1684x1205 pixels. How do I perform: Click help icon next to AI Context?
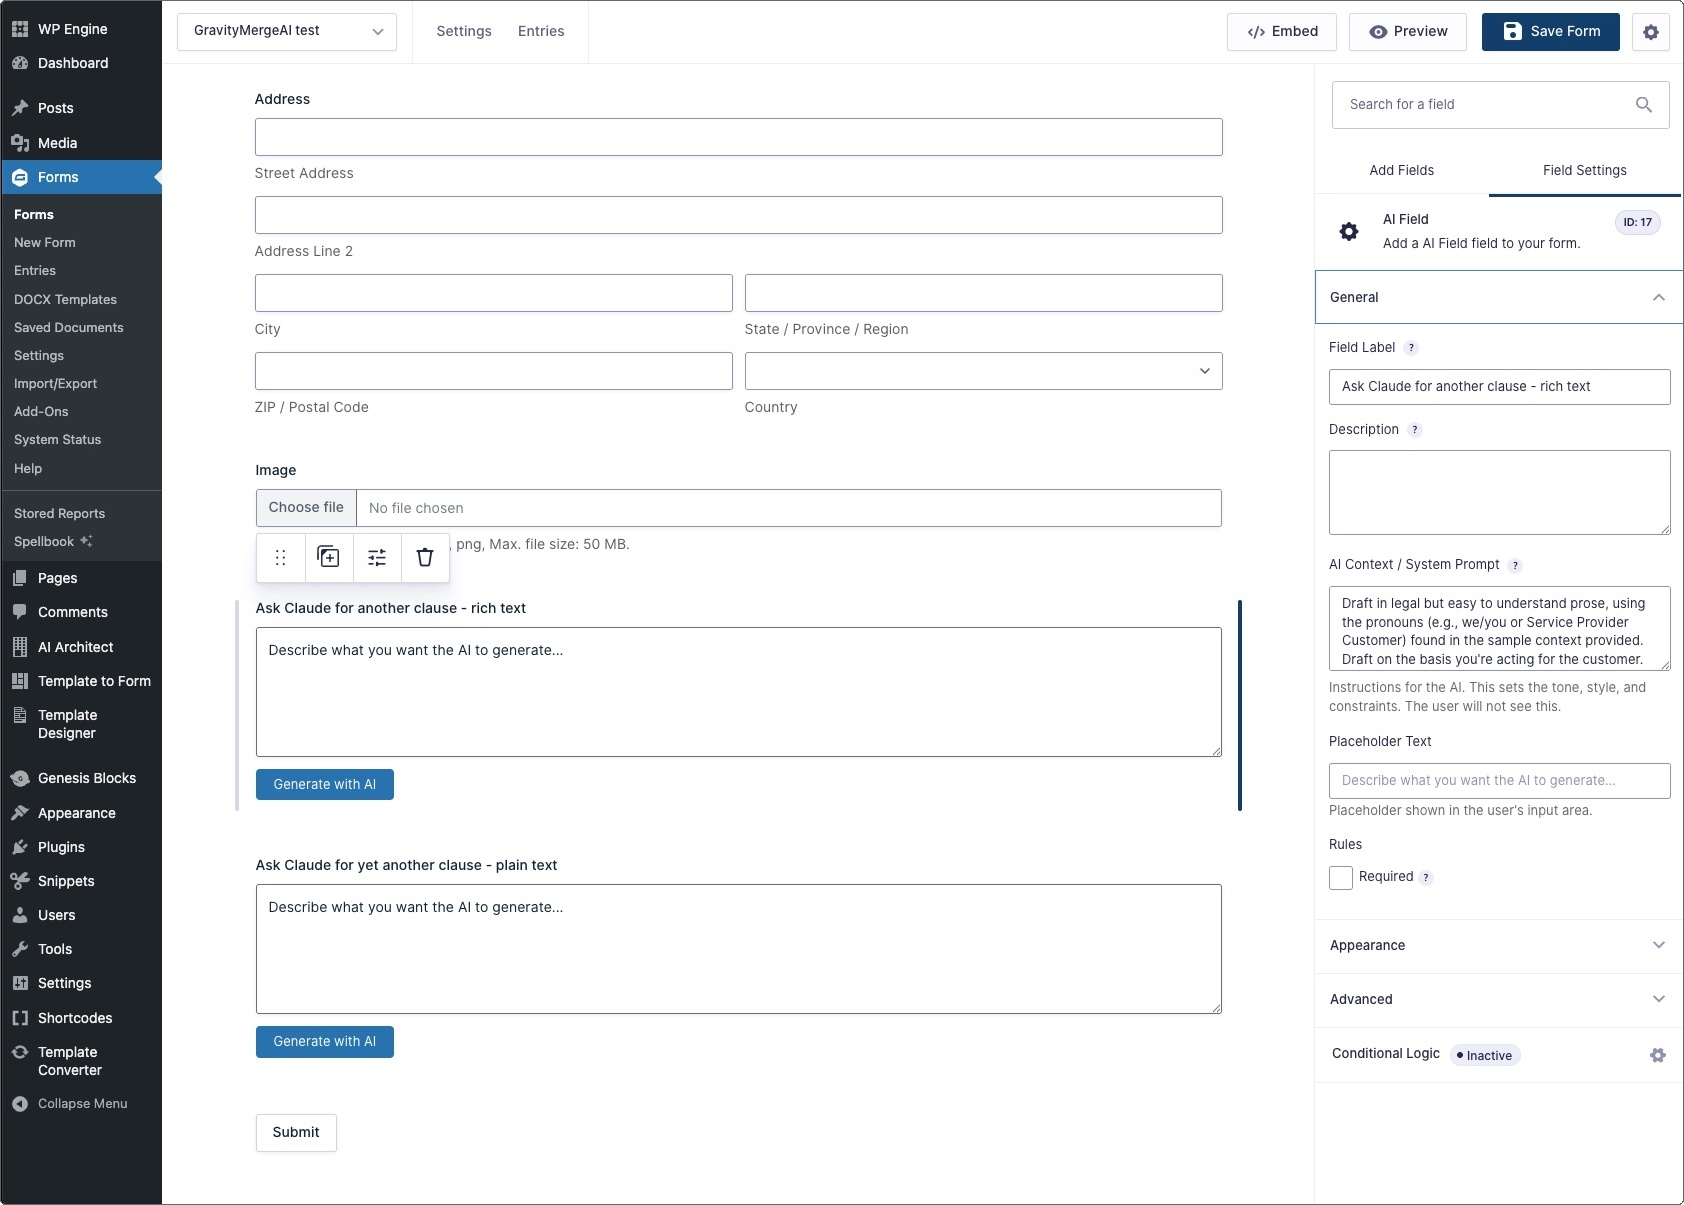[1515, 566]
